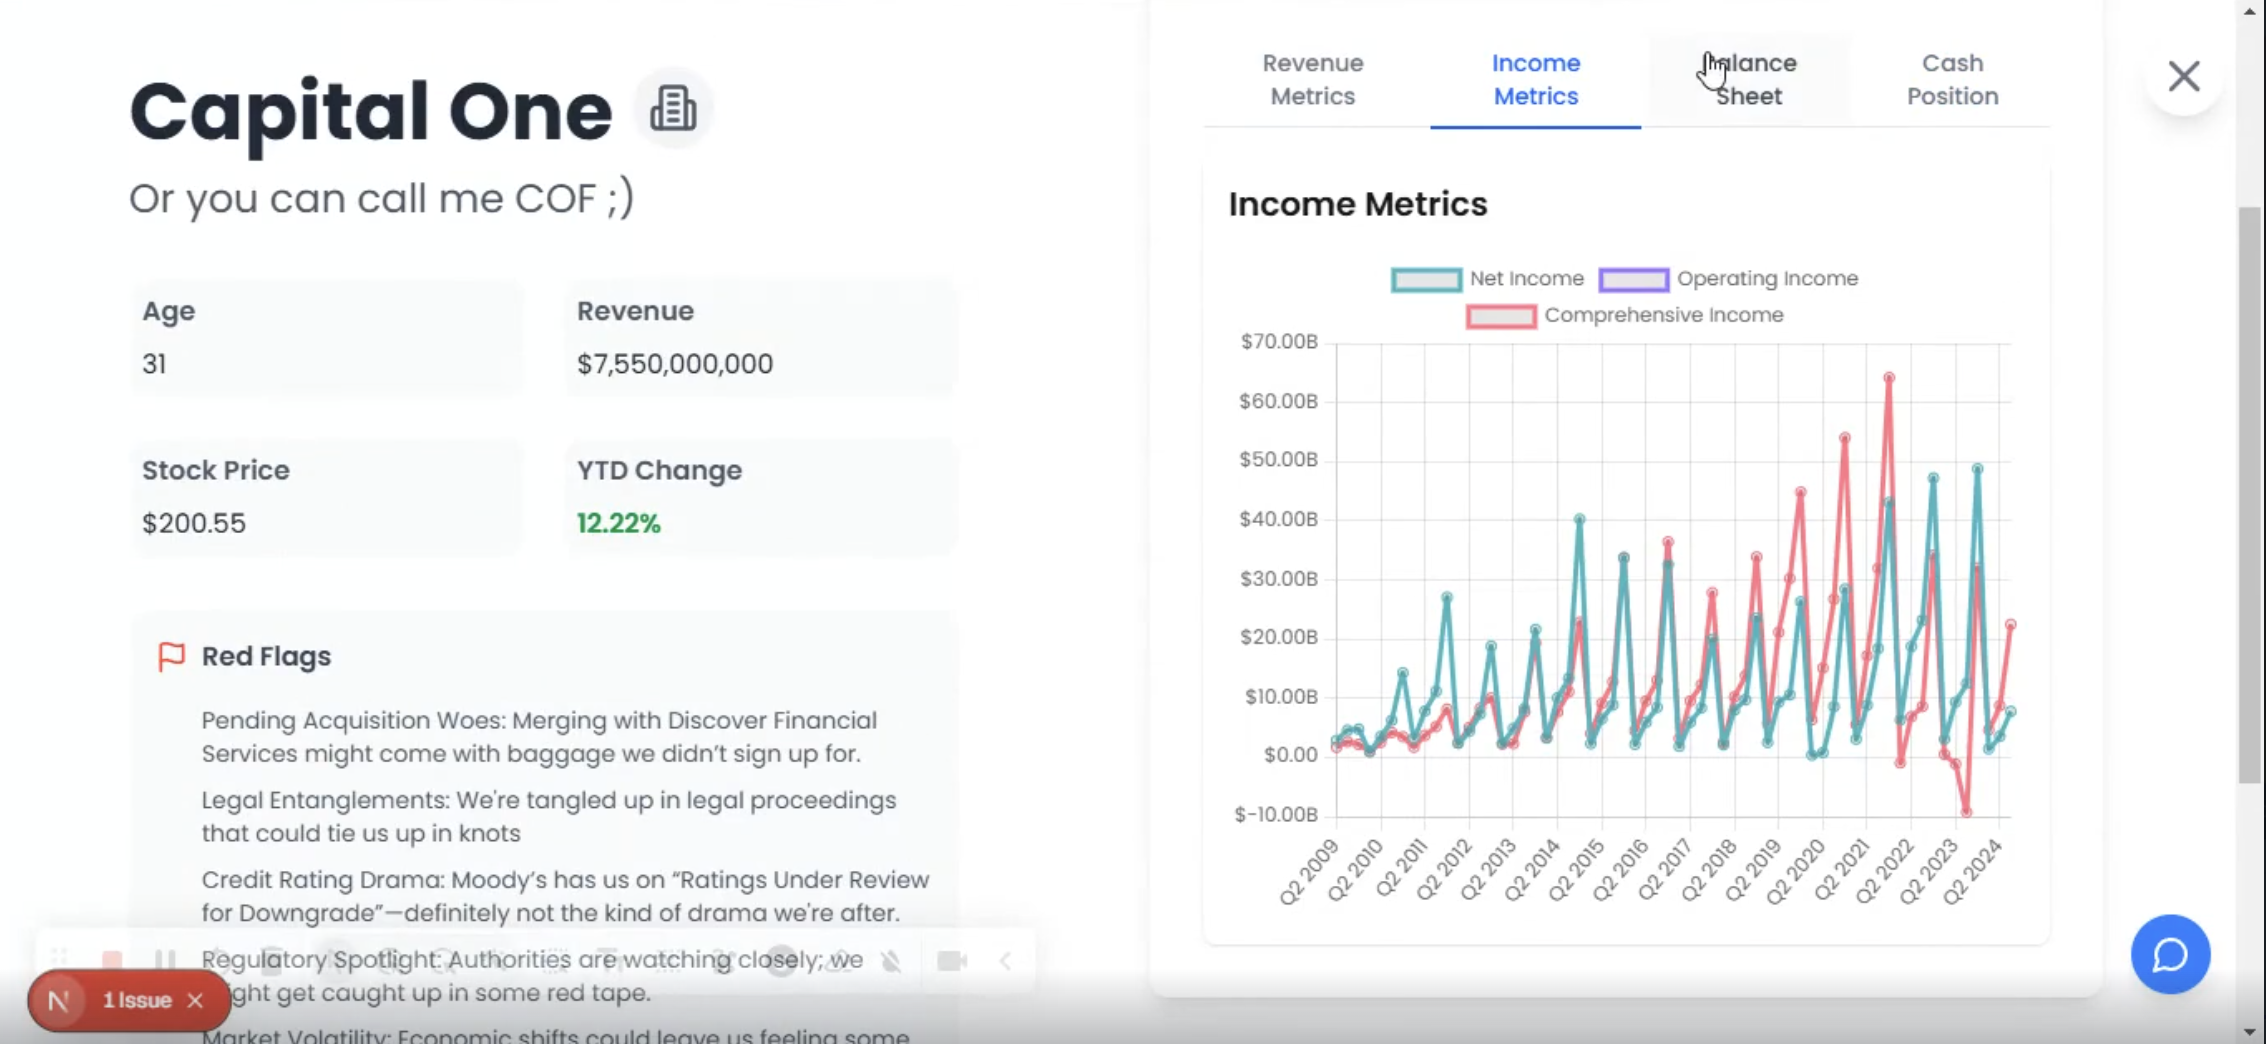Click the Regulatory Spotlight paragraph

click(x=532, y=976)
